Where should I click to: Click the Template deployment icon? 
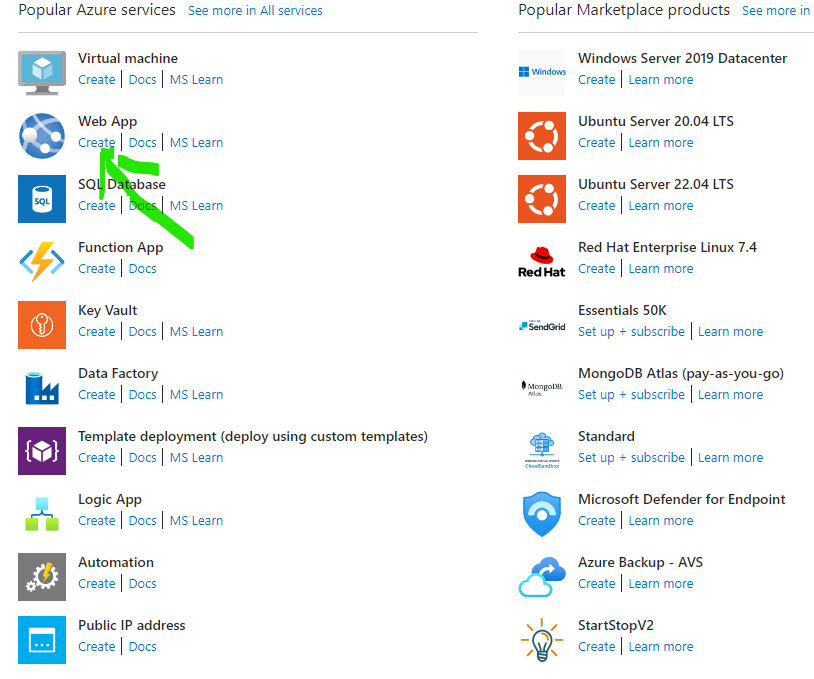(42, 451)
